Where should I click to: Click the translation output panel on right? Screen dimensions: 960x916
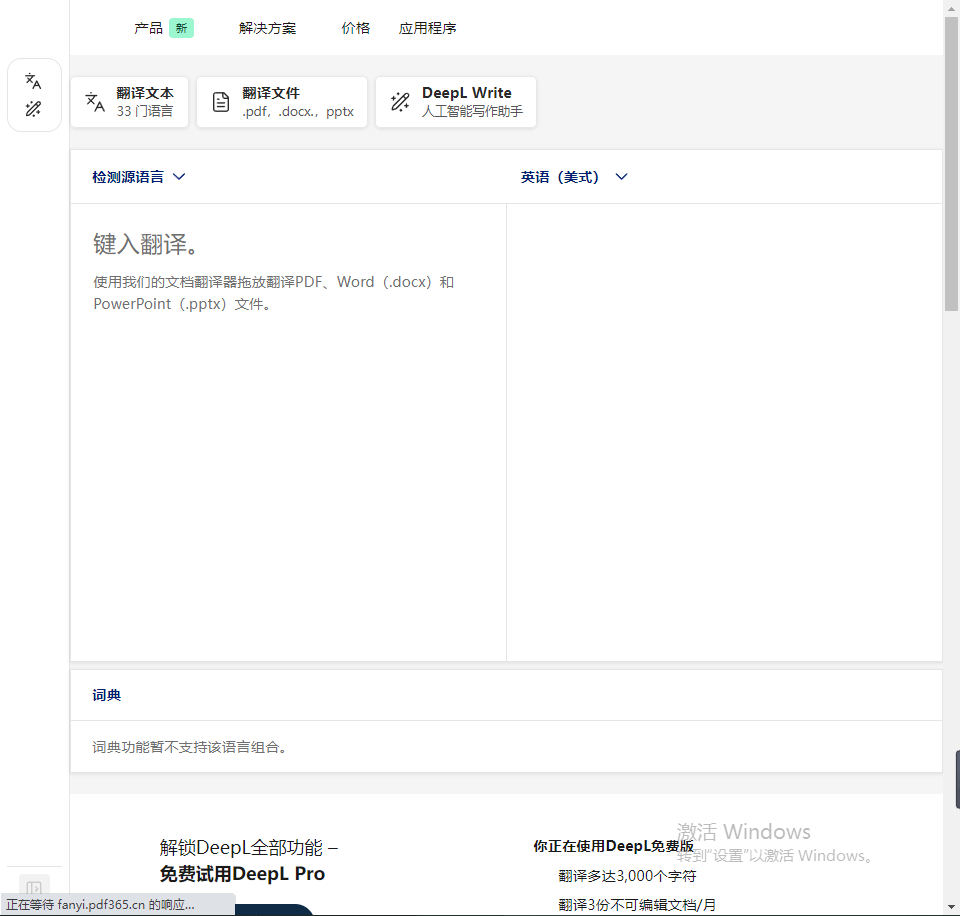[724, 432]
